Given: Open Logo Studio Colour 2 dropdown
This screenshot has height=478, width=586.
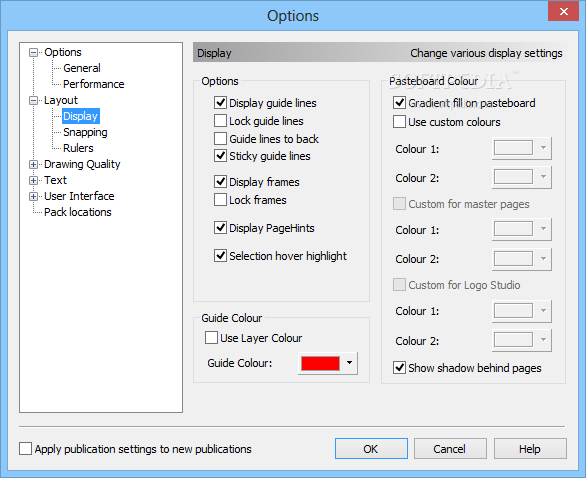Looking at the screenshot, I should [x=543, y=340].
